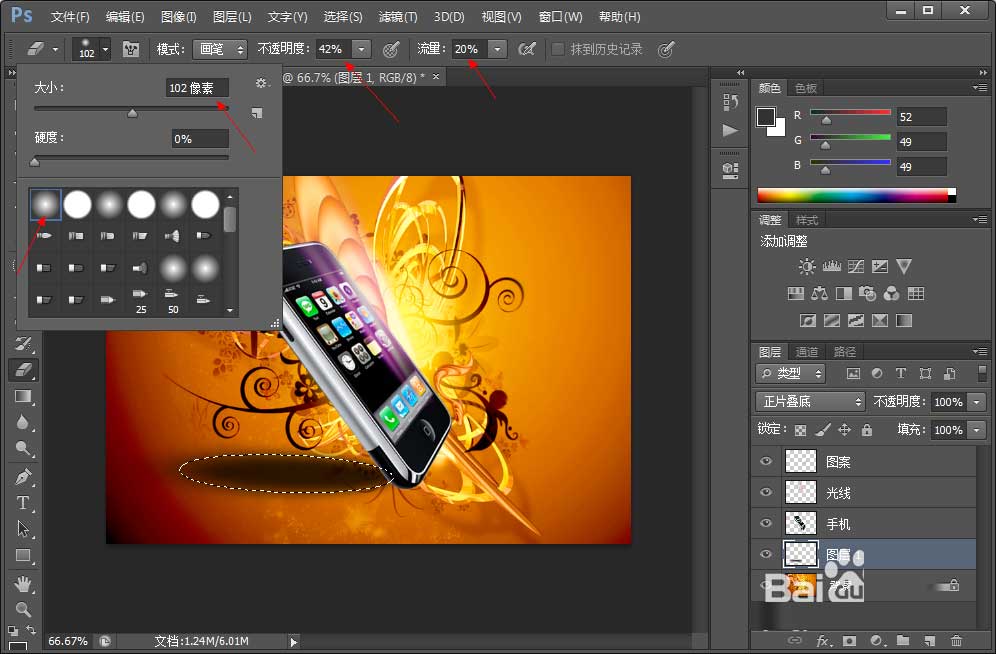996x654 pixels.
Task: Click the layer styles fx icon
Action: [824, 641]
